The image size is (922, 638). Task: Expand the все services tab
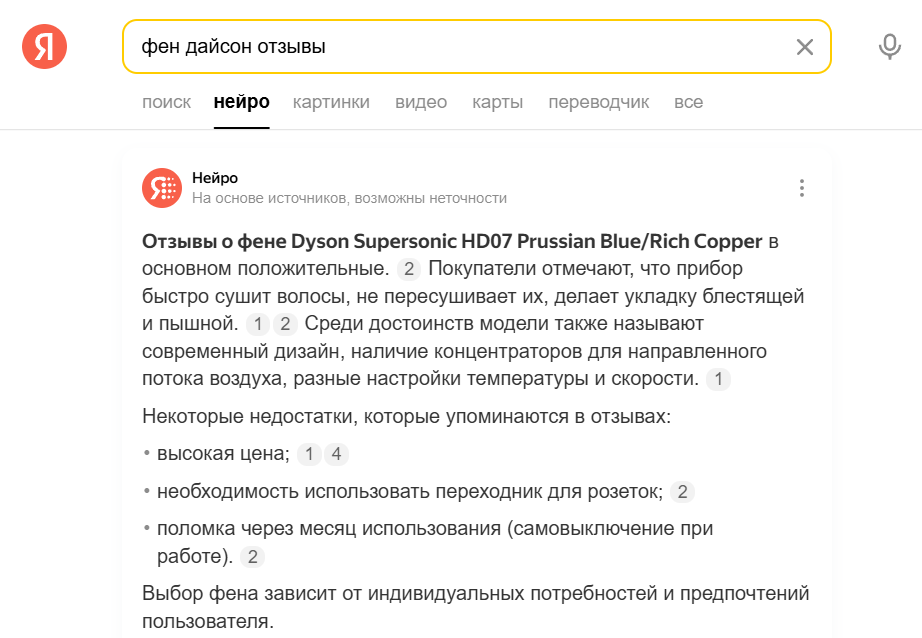(x=688, y=102)
